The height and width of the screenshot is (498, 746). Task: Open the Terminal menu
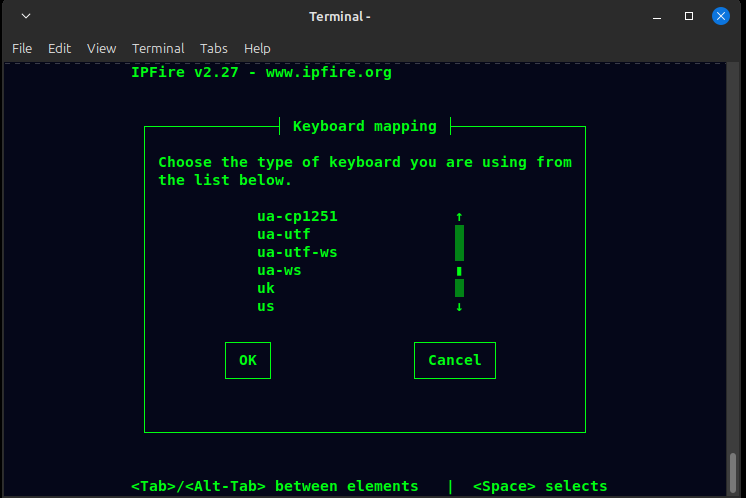(x=158, y=48)
